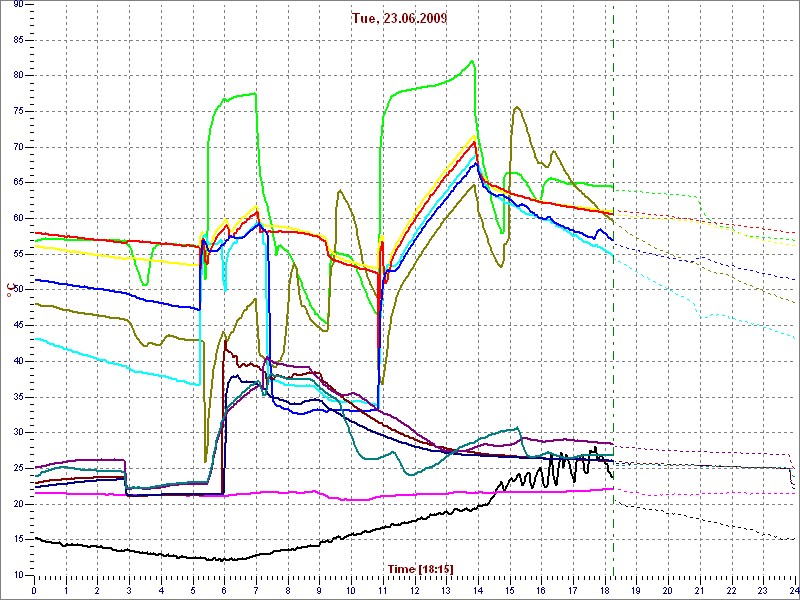
Task: Click the chart date title 'Tue, 23.06.2009'
Action: 399,18
